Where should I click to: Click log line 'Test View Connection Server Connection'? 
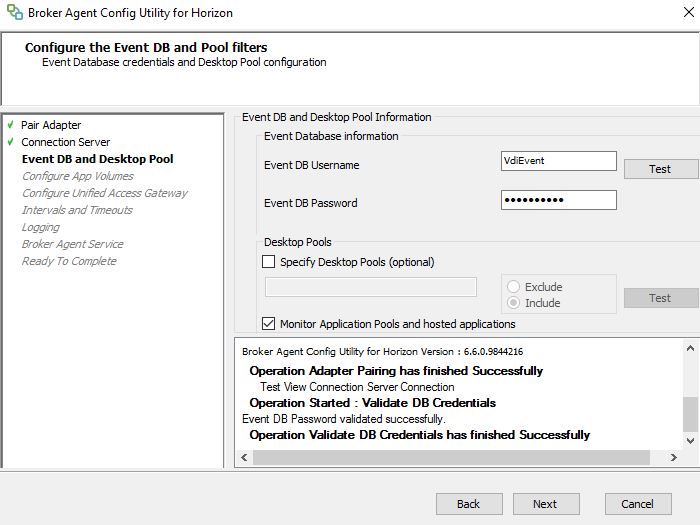pyautogui.click(x=357, y=387)
